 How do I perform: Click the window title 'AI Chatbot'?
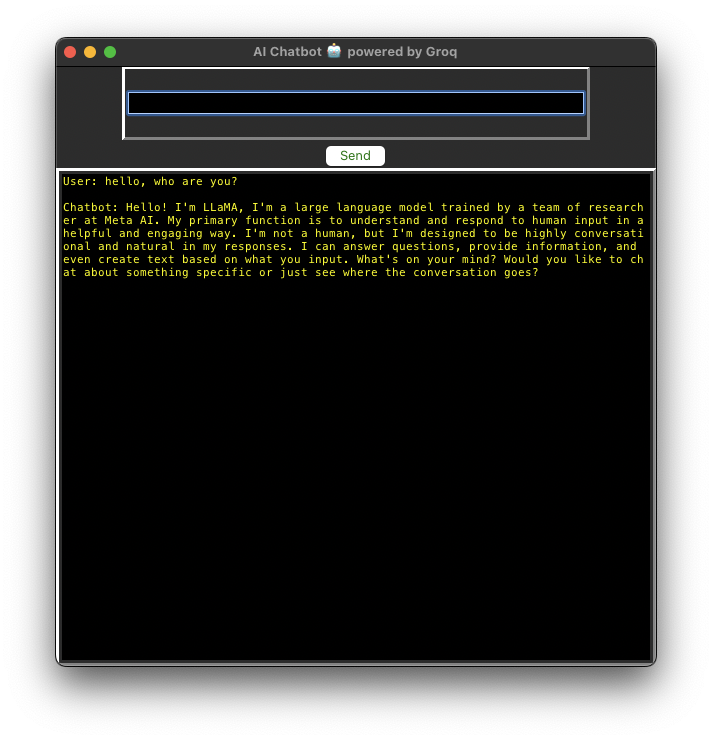coord(287,51)
